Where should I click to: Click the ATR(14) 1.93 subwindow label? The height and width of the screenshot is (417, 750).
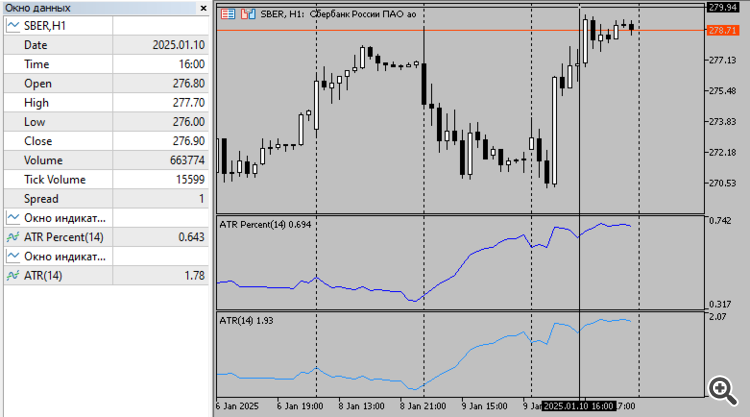246,320
